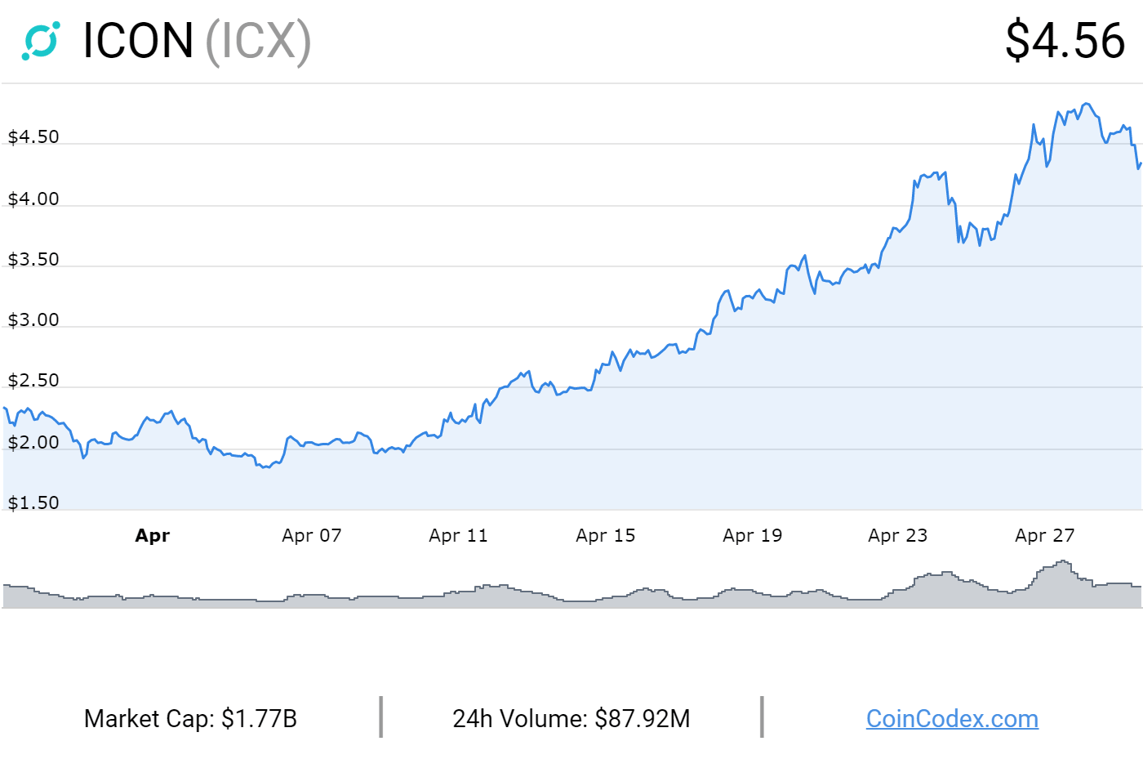Select the Apr 11 date label
Image resolution: width=1143 pixels, height=768 pixels.
(x=458, y=536)
